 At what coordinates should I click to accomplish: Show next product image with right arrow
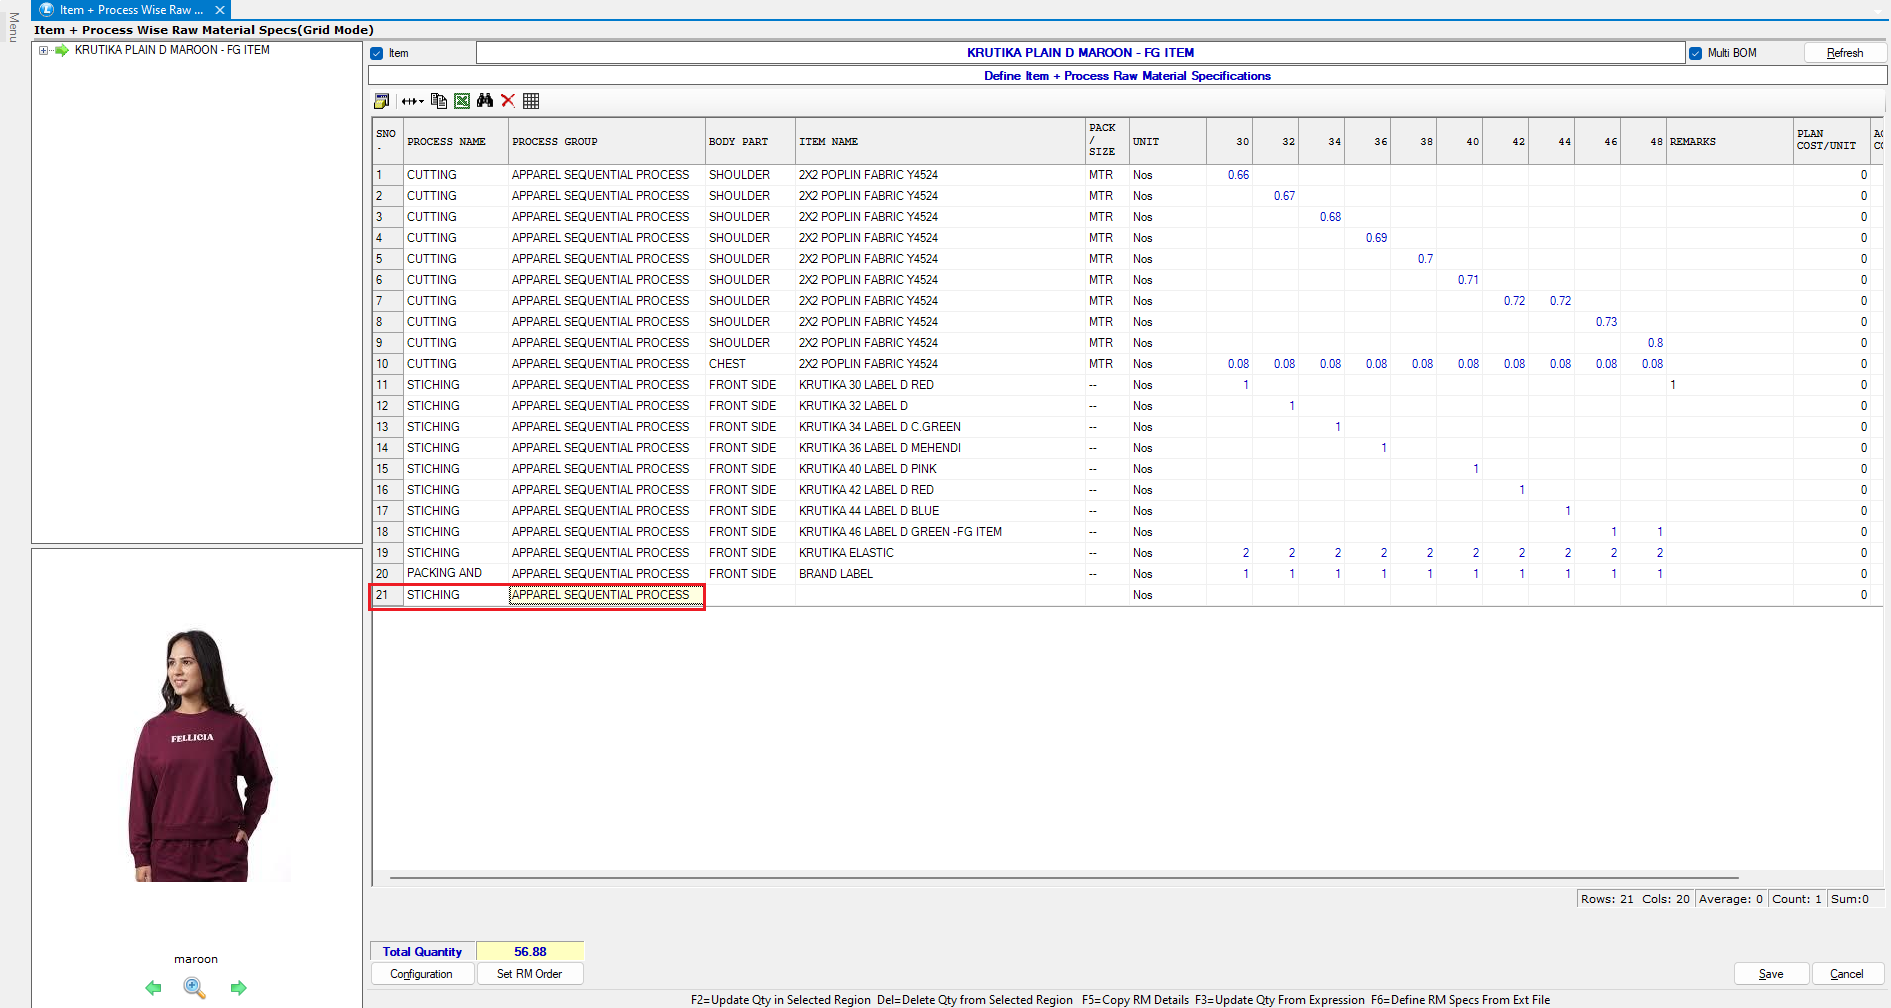(238, 988)
